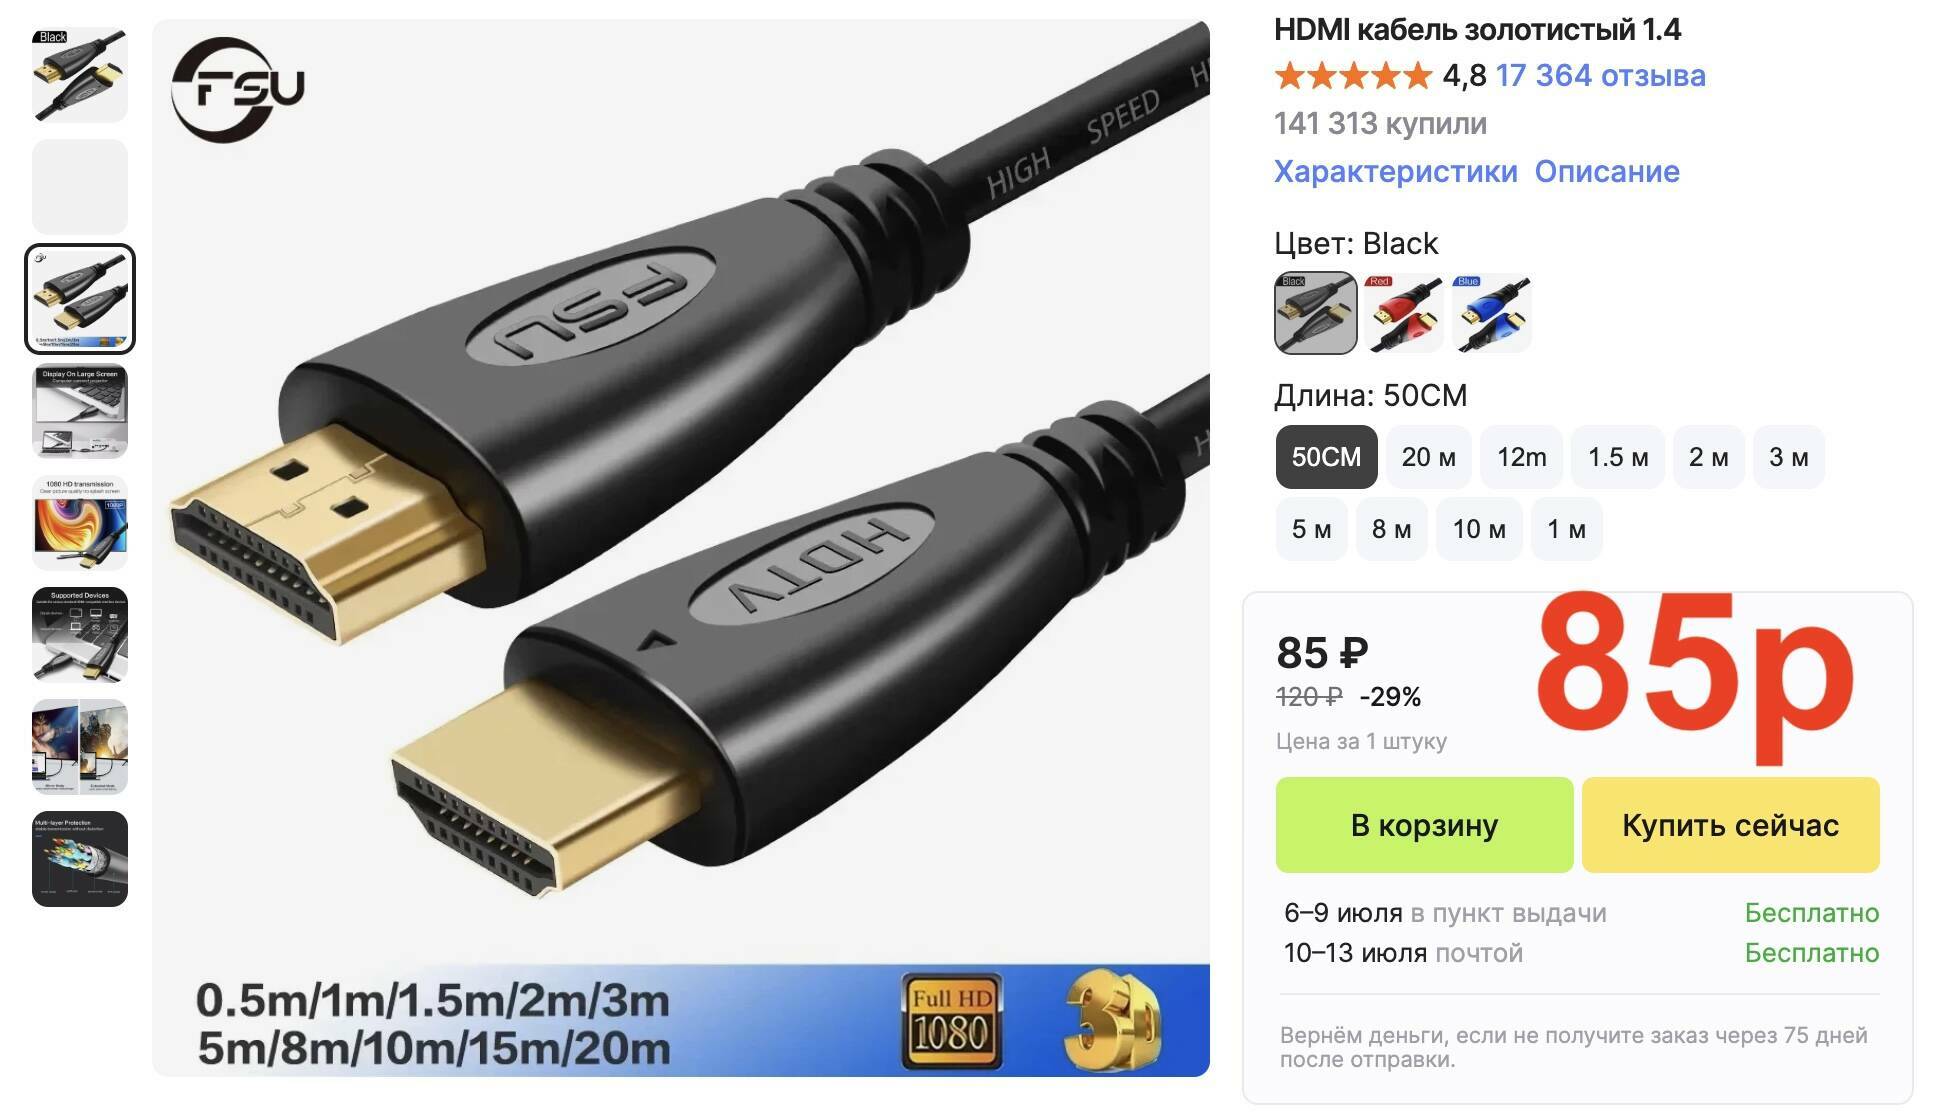This screenshot has height=1120, width=1935.
Task: Open the 17 364 отзыва reviews link
Action: point(1600,76)
